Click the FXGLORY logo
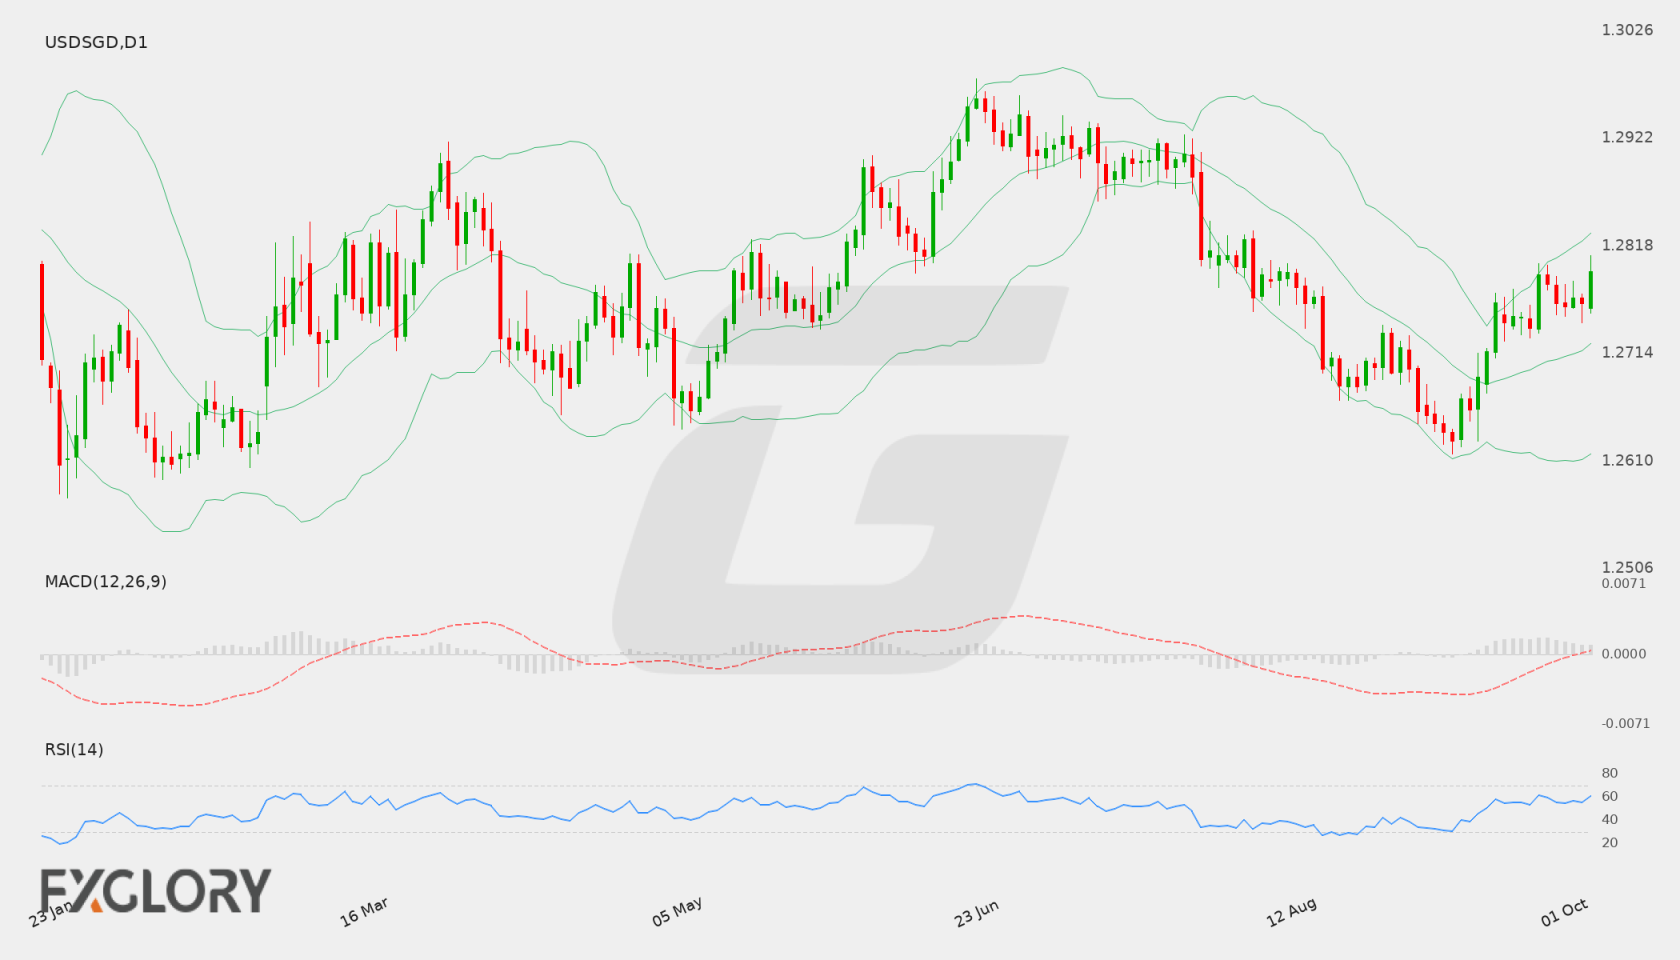Viewport: 1680px width, 960px height. coord(156,890)
